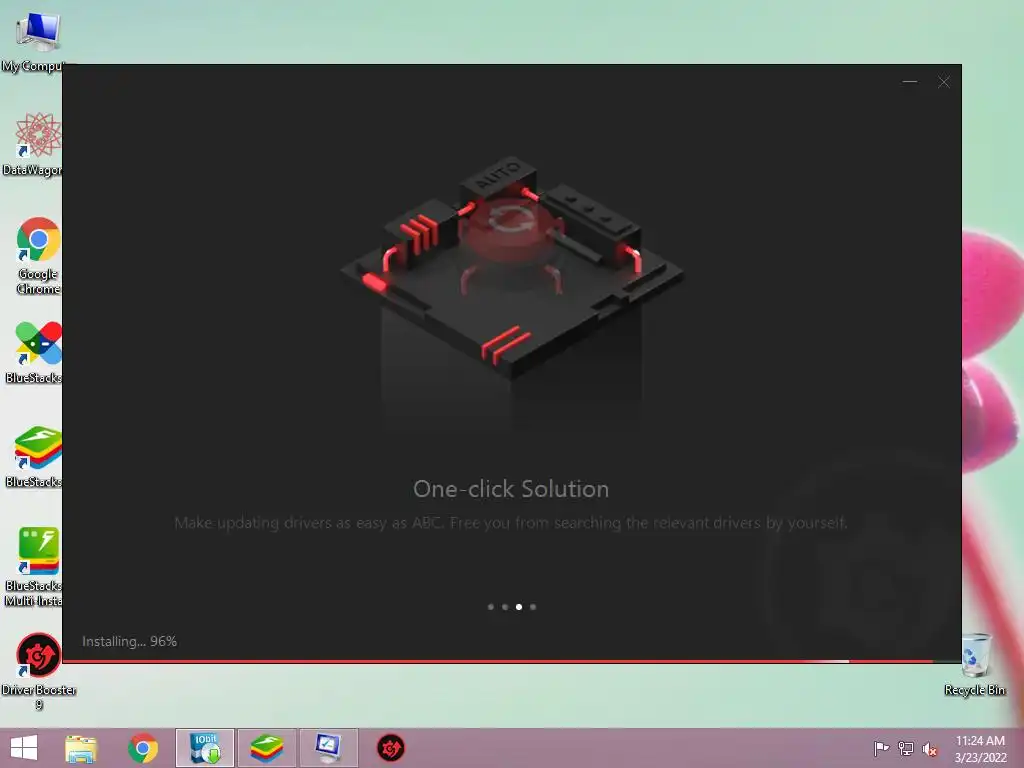Open the Recycle Bin desktop icon

point(975,664)
